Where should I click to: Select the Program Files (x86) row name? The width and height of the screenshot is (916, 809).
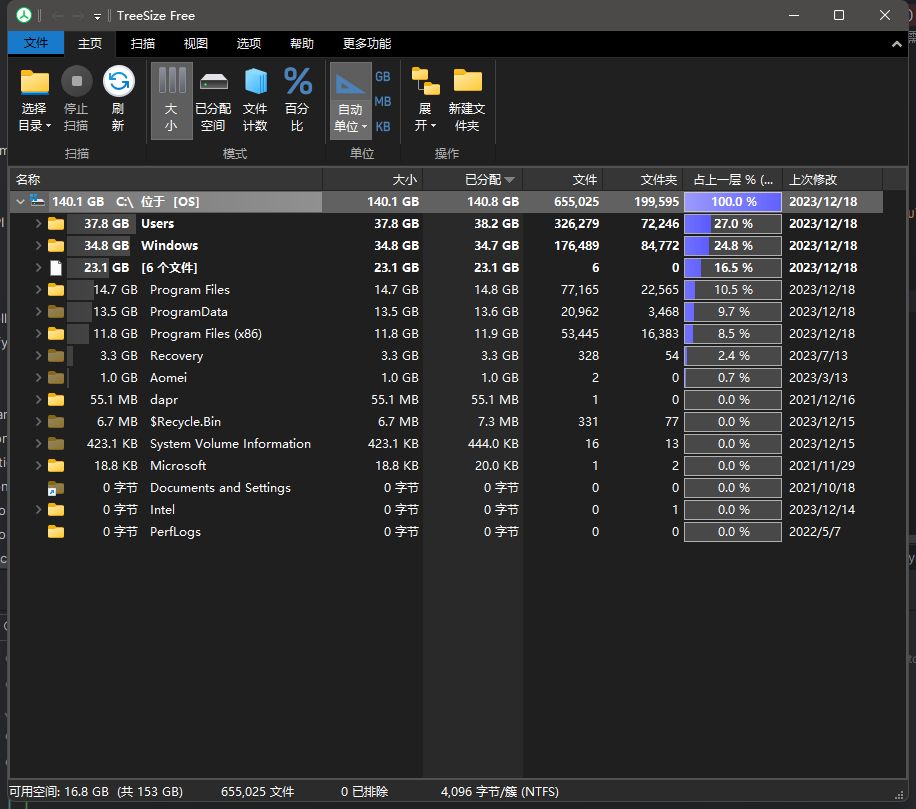click(x=206, y=334)
